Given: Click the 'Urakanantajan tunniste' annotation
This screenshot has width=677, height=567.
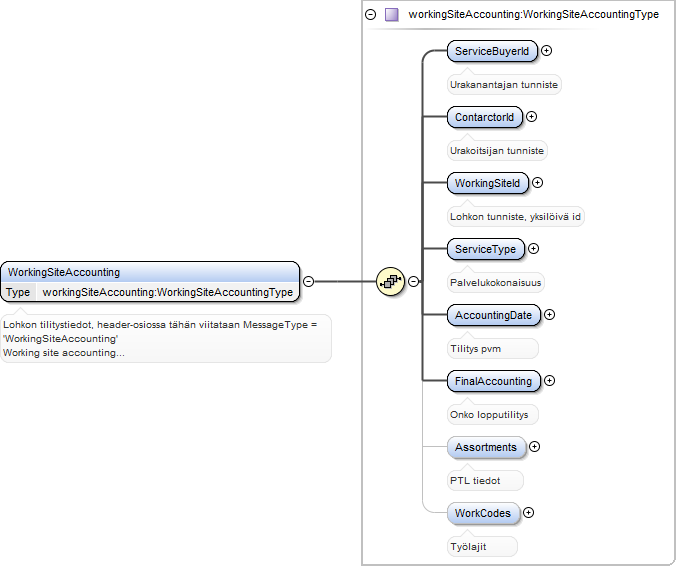Looking at the screenshot, I should 504,85.
